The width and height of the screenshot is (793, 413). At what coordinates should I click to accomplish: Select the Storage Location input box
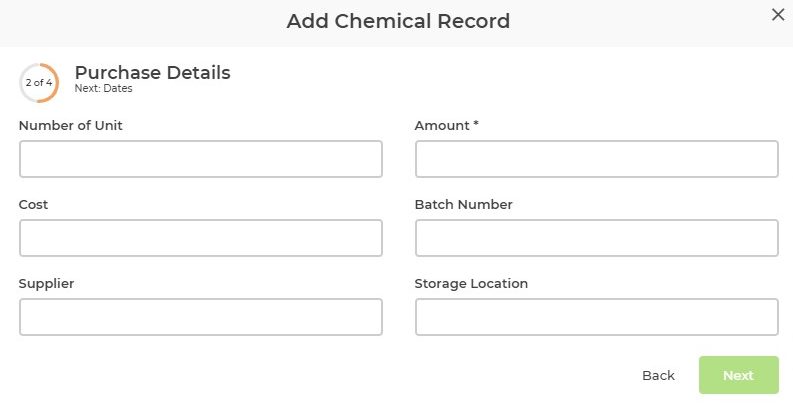(x=596, y=317)
